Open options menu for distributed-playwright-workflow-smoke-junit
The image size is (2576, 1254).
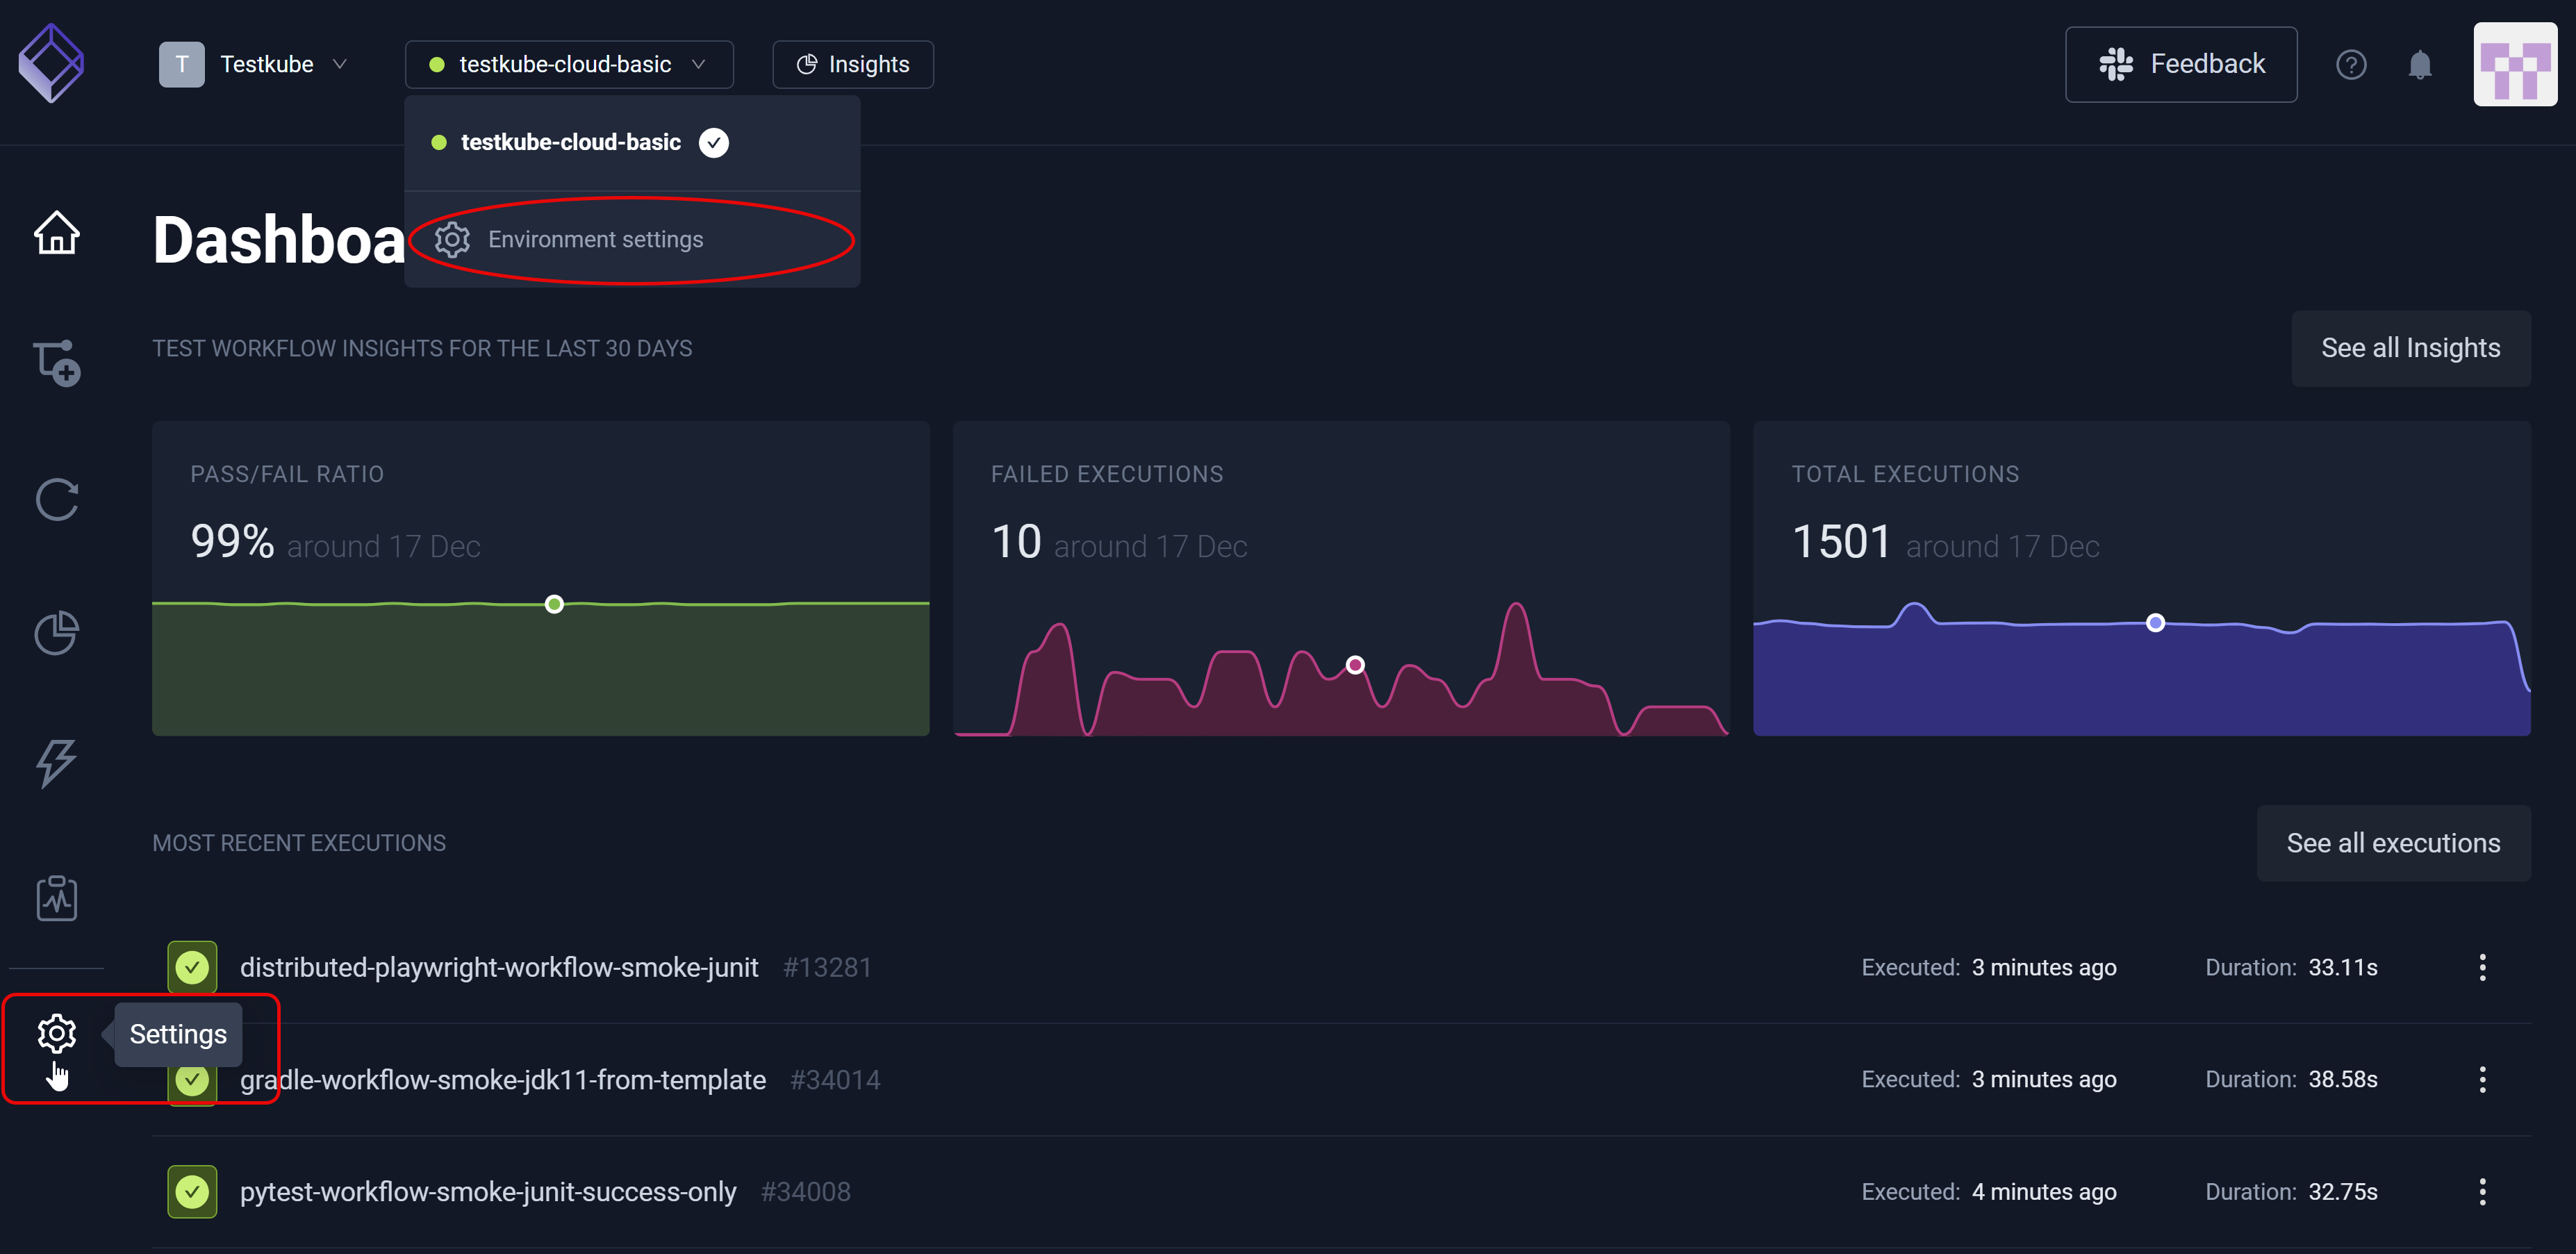tap(2482, 967)
